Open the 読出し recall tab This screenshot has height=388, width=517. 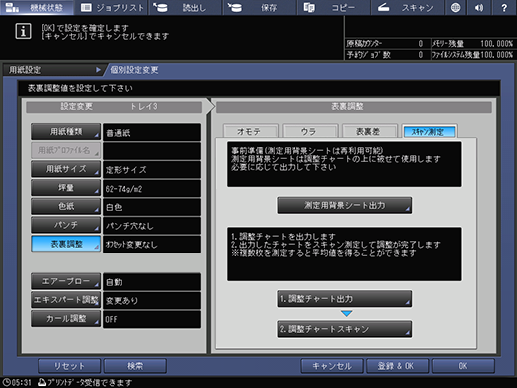click(185, 7)
